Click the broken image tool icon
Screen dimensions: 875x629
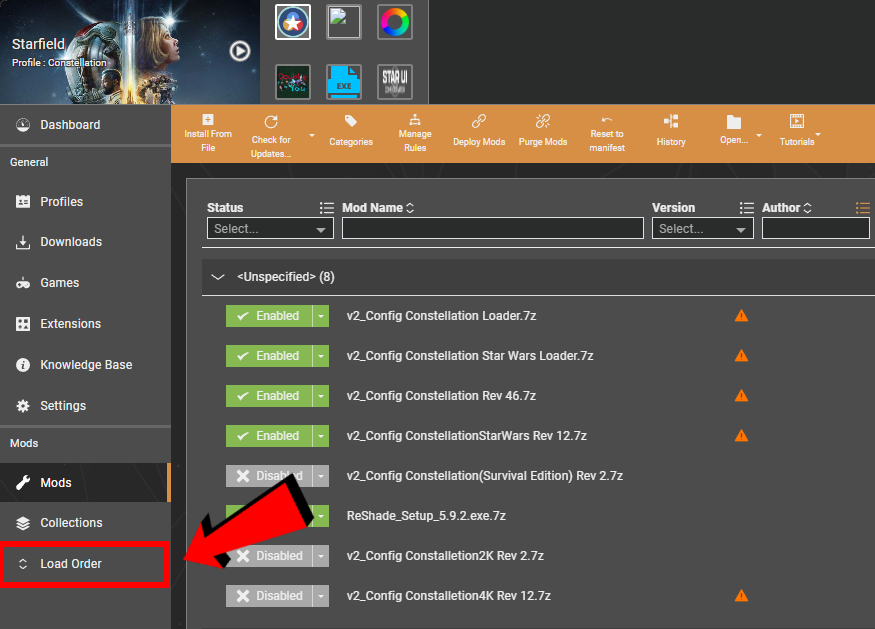(x=344, y=22)
